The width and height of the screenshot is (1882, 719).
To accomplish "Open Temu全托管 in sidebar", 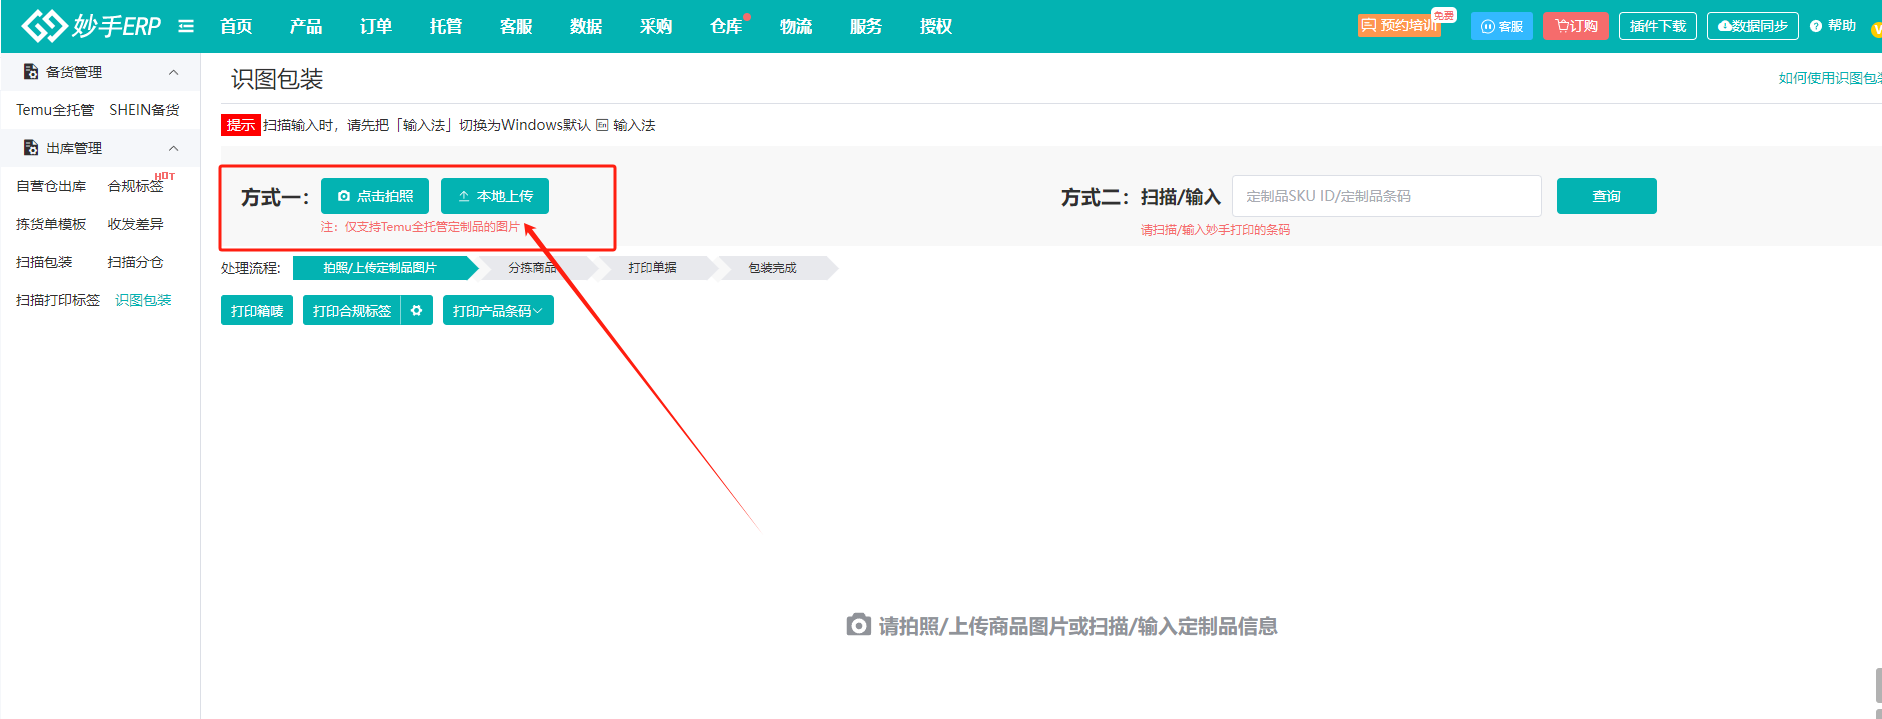I will pos(55,110).
